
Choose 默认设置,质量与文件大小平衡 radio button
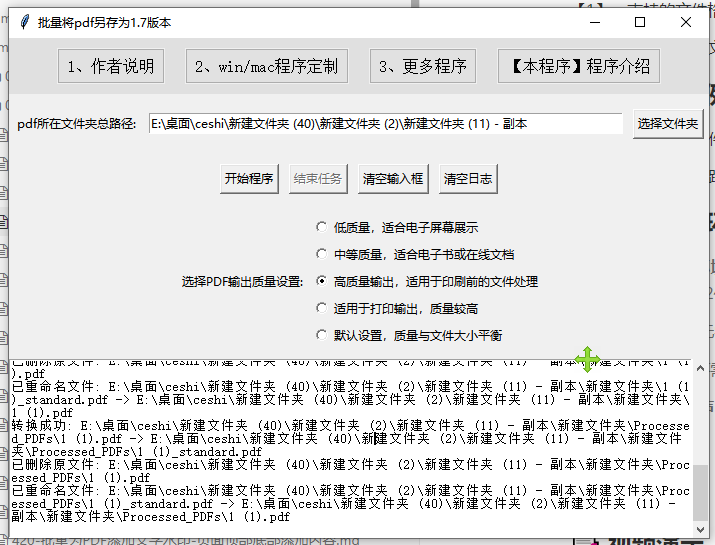point(409,336)
